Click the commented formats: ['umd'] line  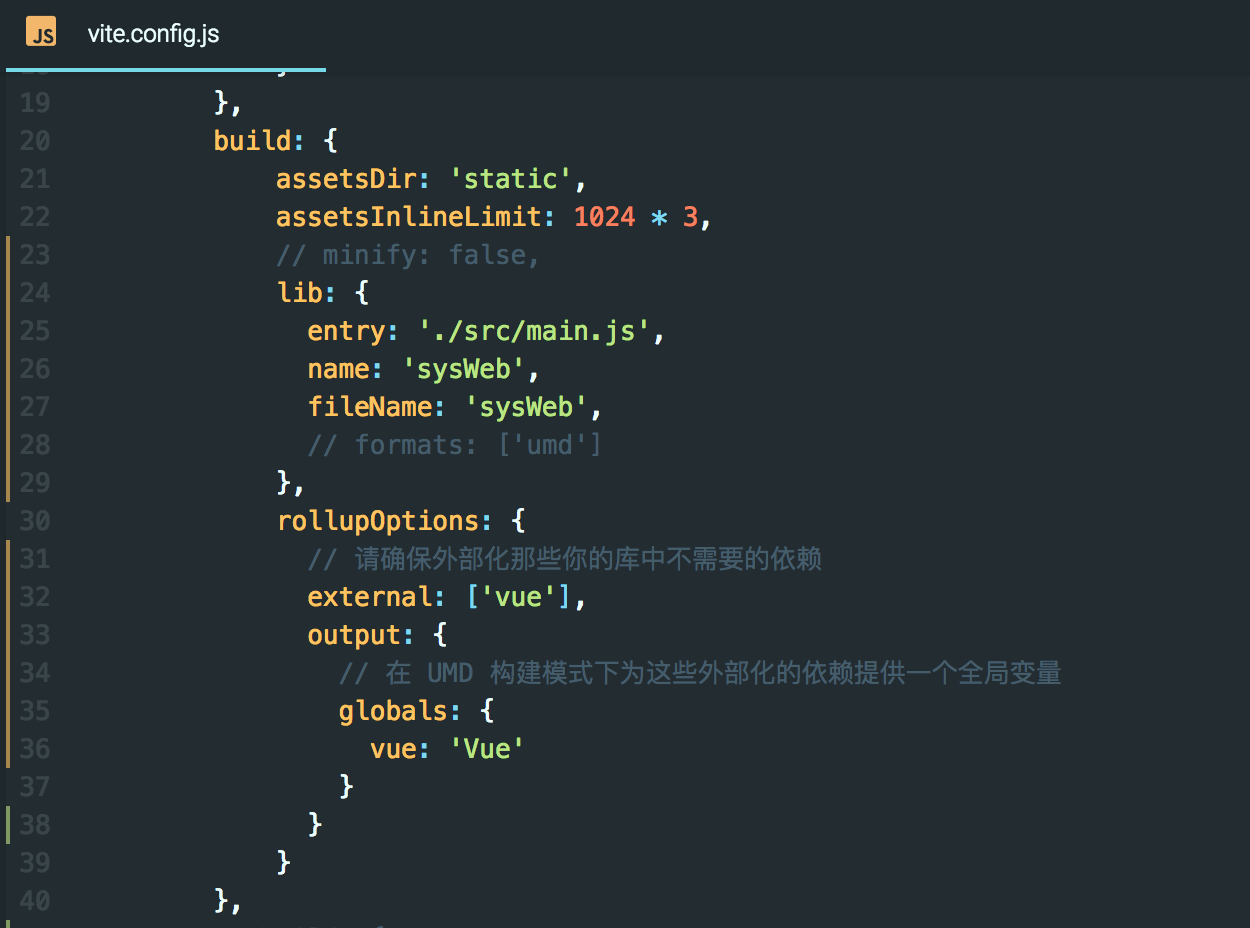[x=455, y=444]
